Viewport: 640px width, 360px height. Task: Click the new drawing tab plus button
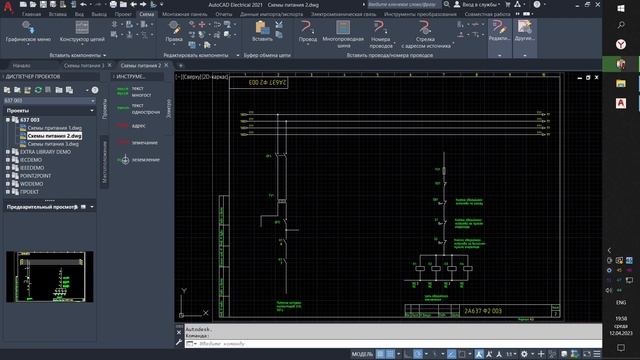tap(181, 65)
